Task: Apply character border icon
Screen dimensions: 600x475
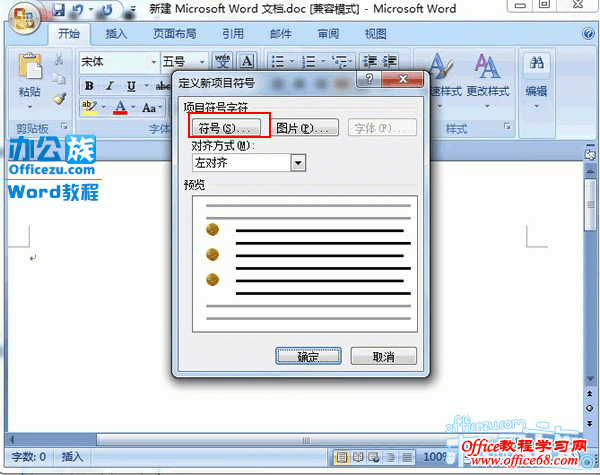Action: 247,61
